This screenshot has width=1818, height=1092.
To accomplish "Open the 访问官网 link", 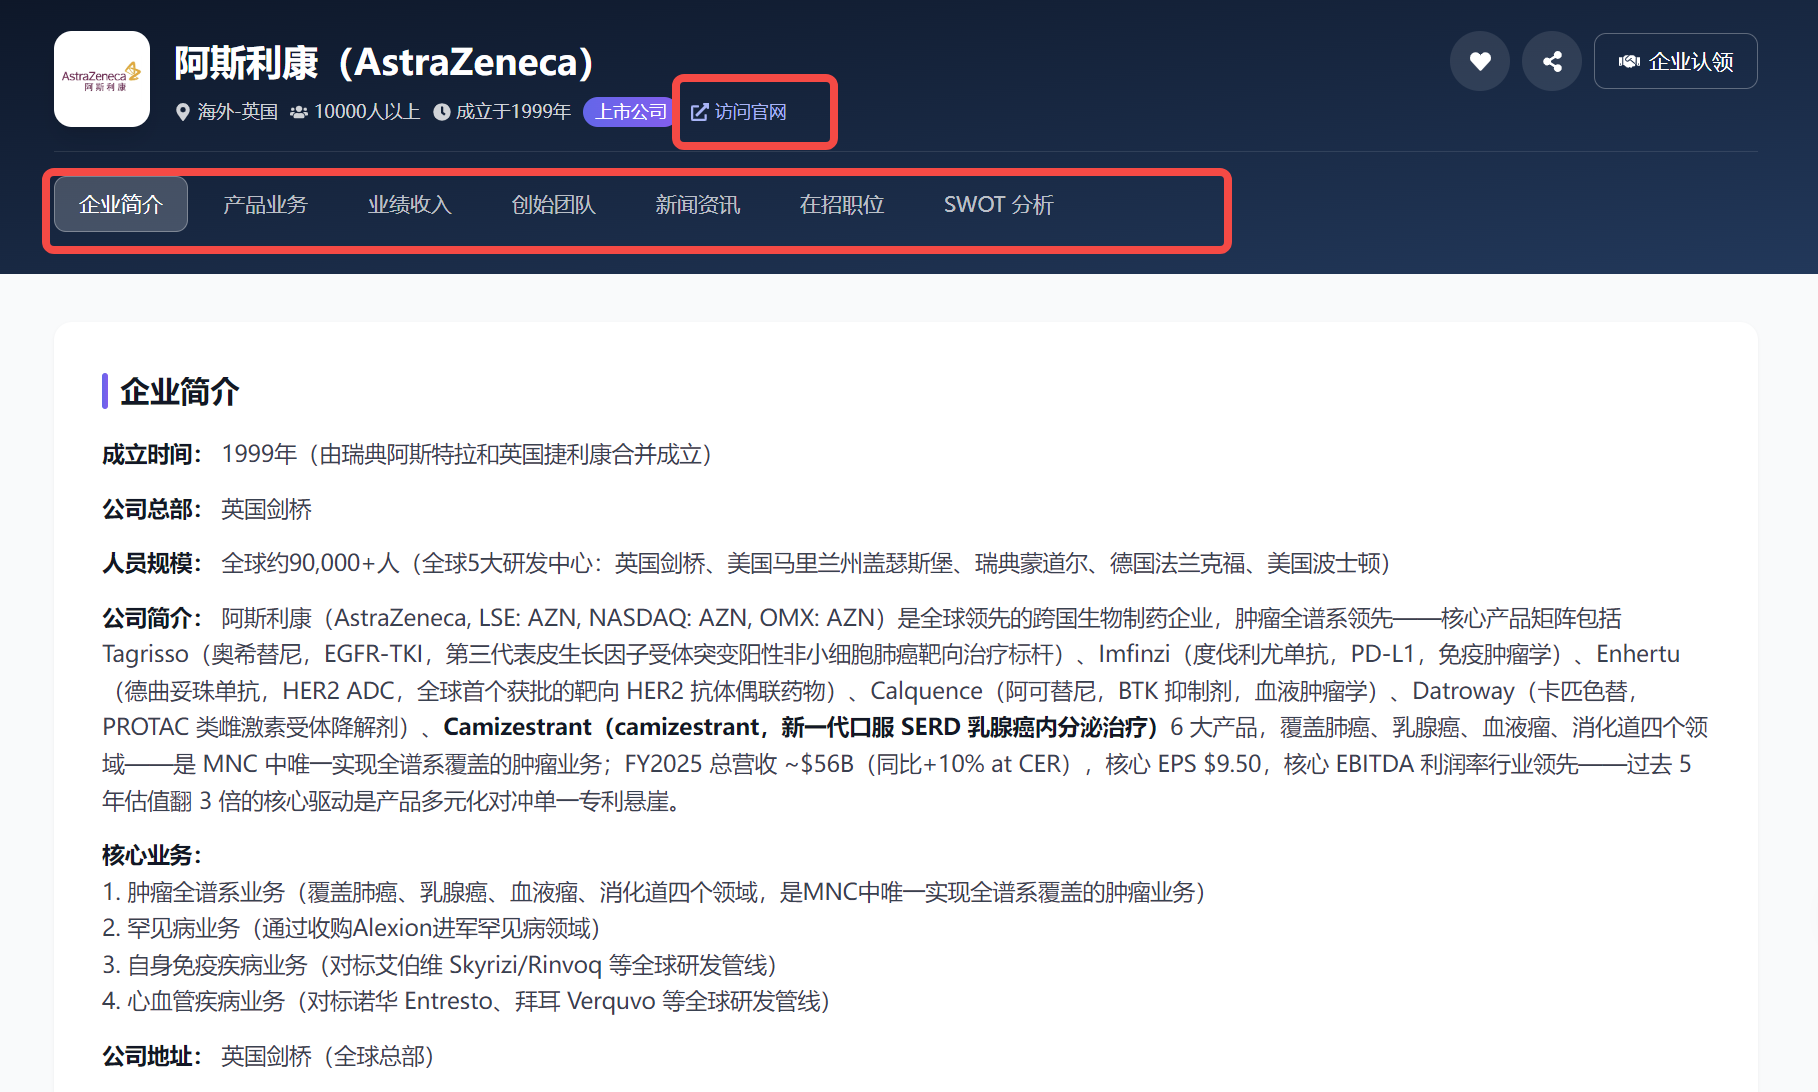I will tap(739, 112).
